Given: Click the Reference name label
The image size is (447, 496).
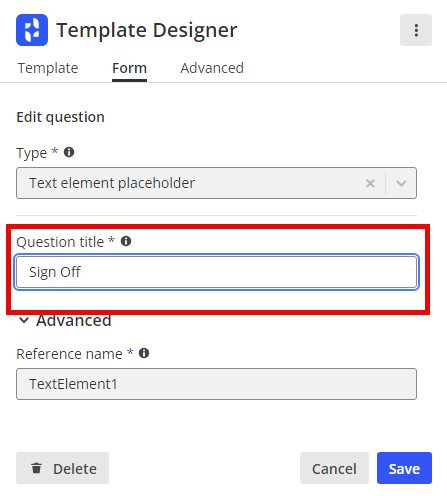Looking at the screenshot, I should 69,354.
